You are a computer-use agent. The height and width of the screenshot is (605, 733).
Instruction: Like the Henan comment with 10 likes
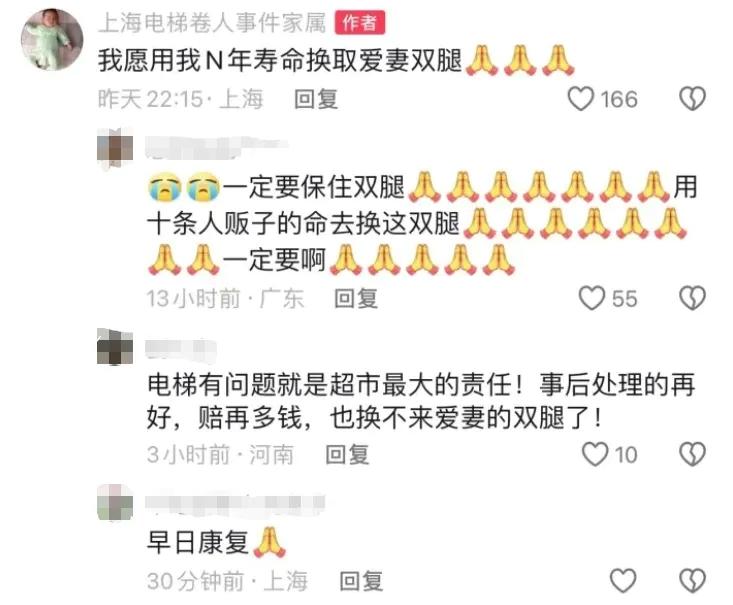[x=595, y=454]
